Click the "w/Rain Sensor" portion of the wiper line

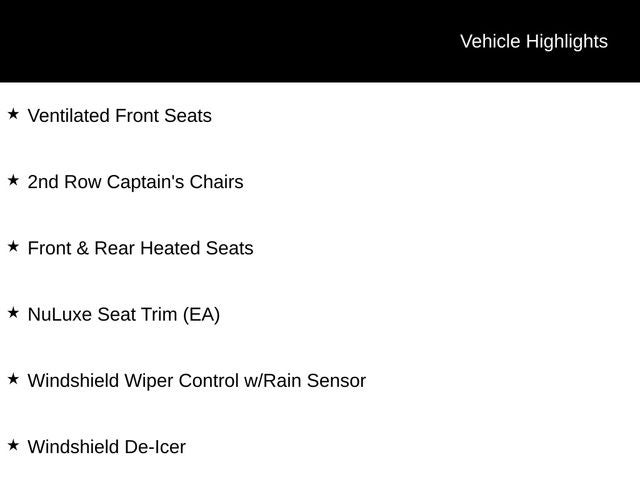point(305,381)
